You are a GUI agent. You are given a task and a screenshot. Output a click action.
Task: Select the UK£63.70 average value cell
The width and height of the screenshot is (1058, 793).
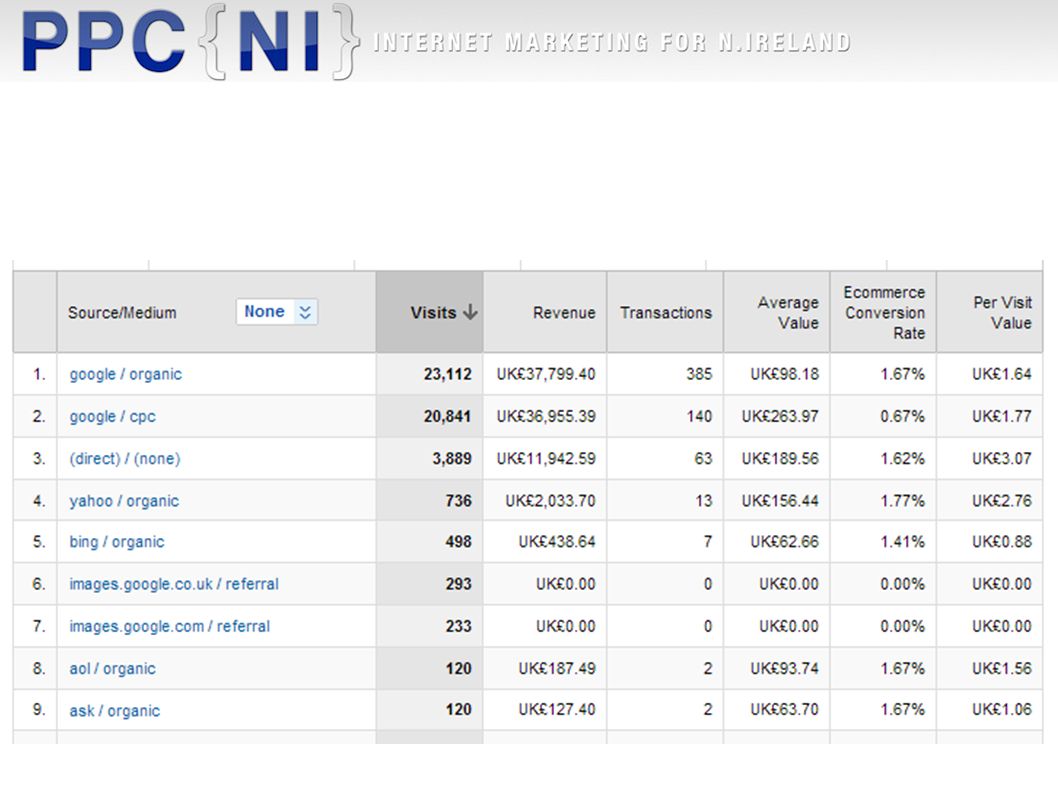[x=777, y=710]
